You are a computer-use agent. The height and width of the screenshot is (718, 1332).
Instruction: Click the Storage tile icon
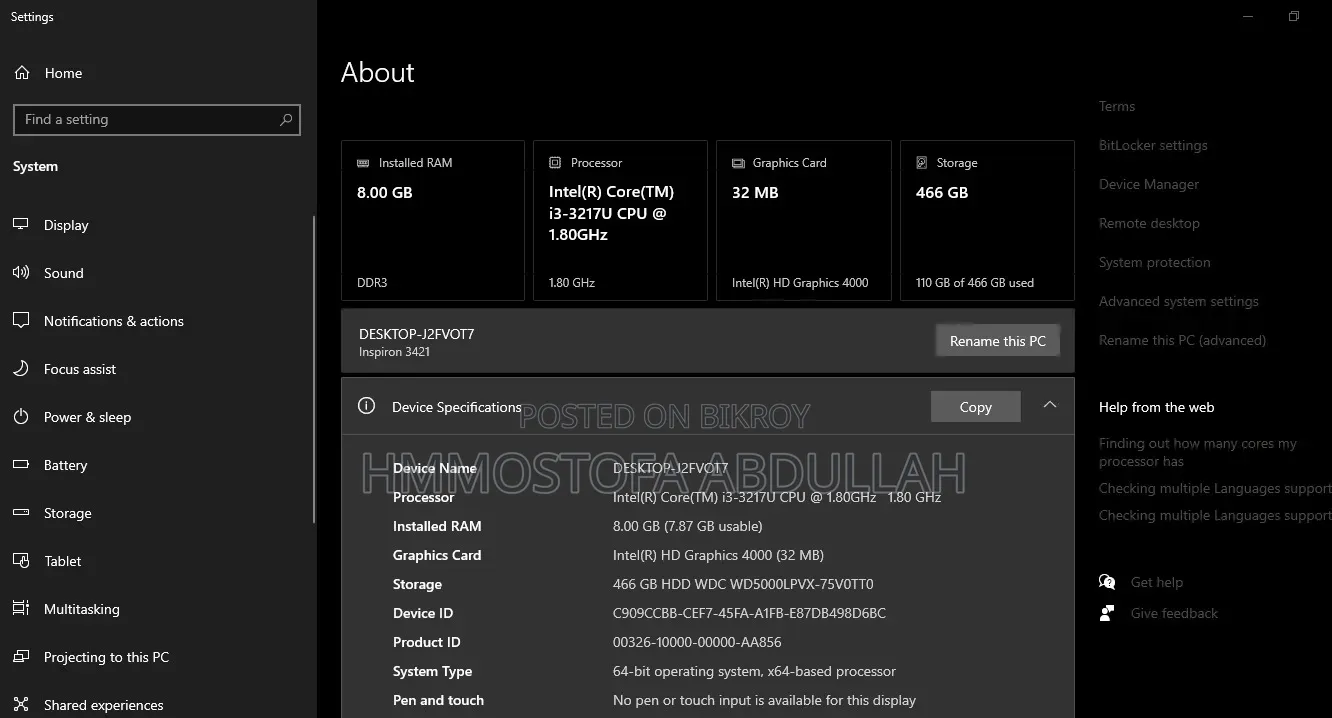[922, 163]
